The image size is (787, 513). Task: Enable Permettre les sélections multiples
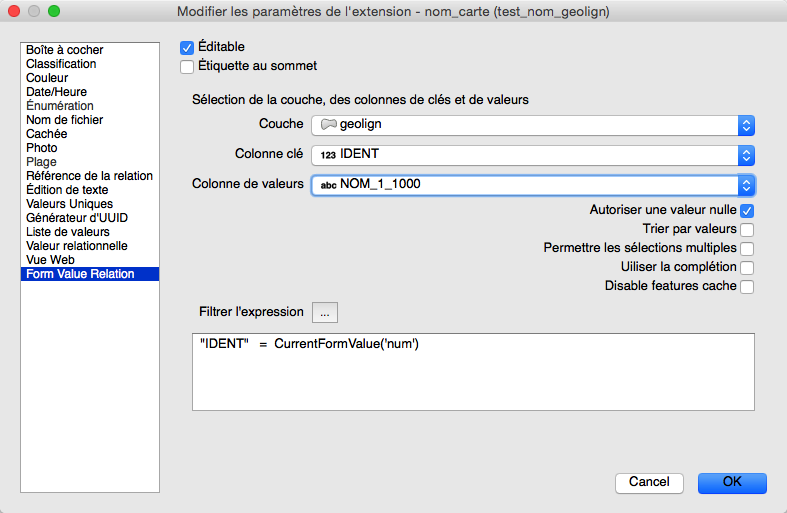click(x=746, y=249)
